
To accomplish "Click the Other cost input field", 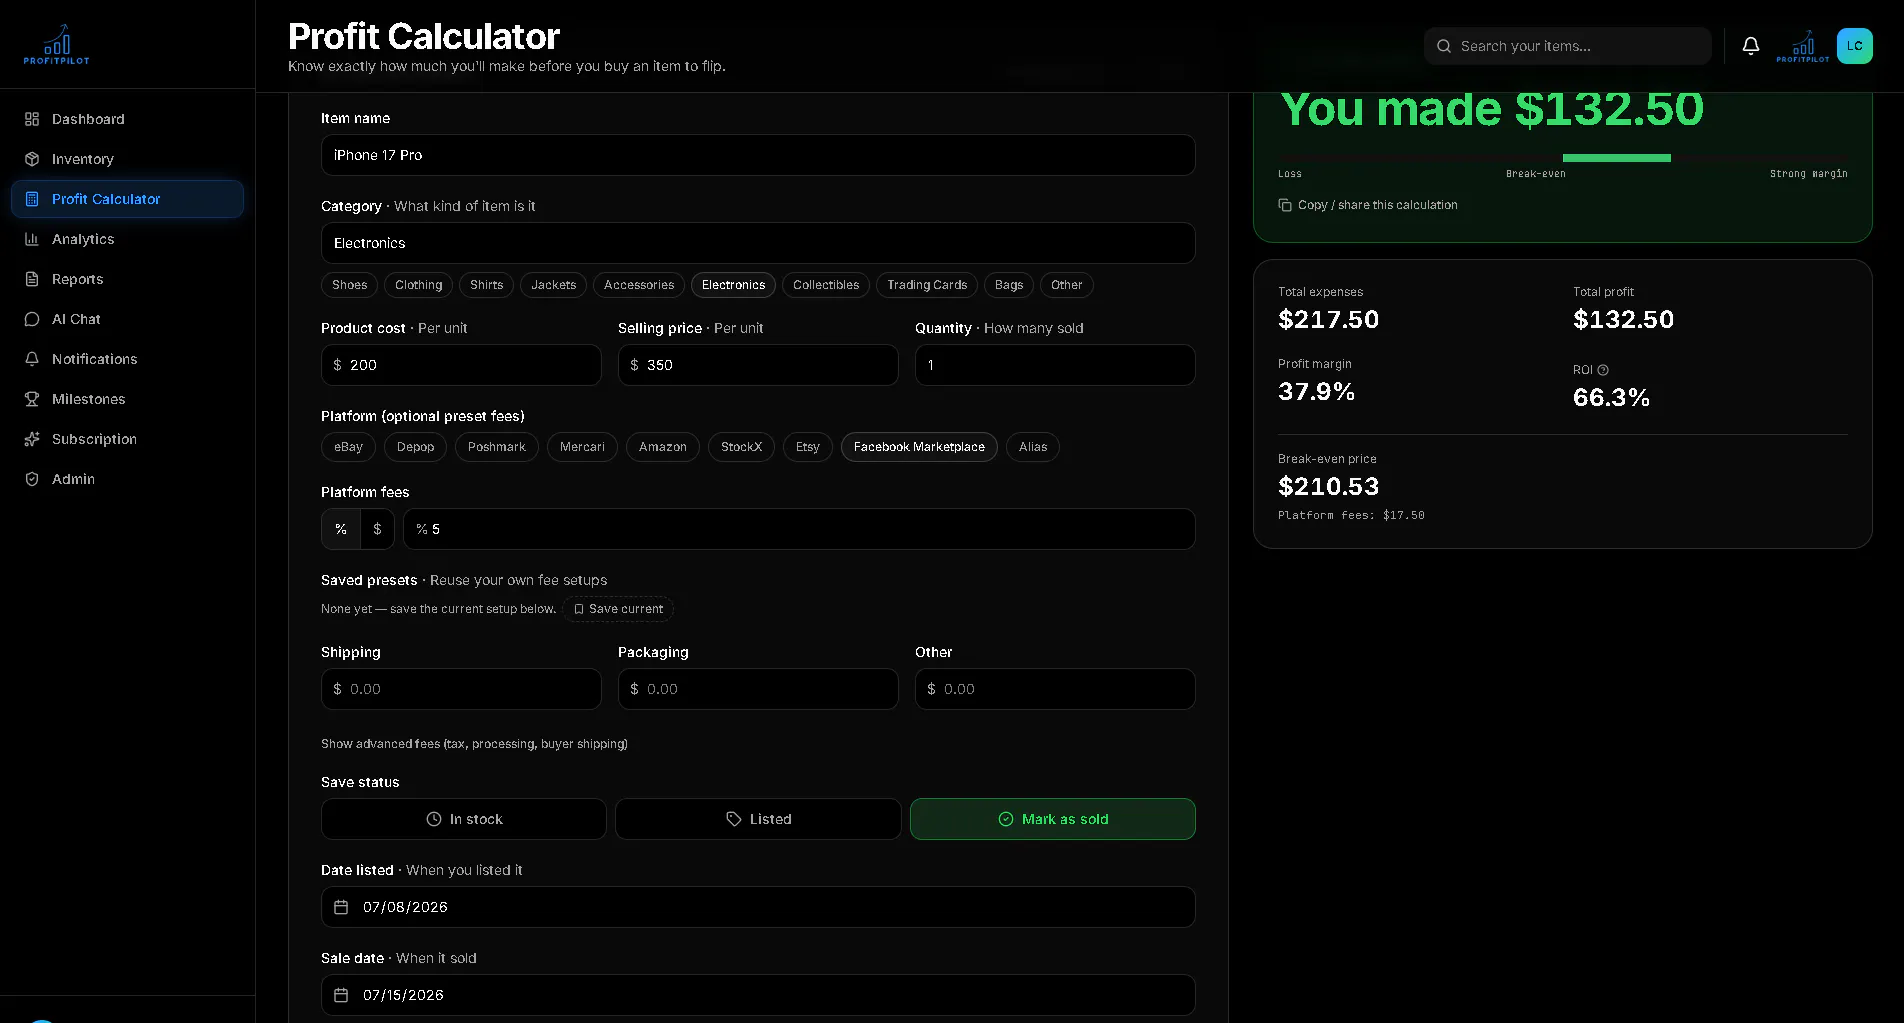I will click(1055, 689).
